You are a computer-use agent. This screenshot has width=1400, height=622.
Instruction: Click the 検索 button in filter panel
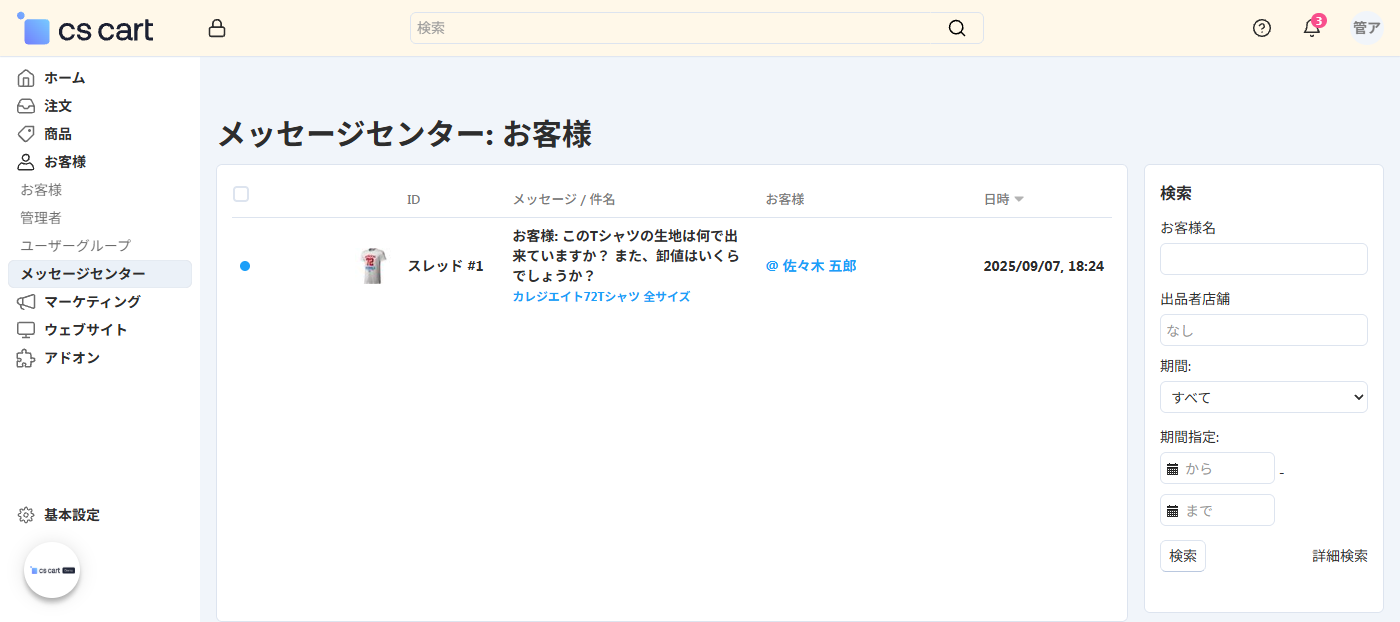[x=1182, y=556]
